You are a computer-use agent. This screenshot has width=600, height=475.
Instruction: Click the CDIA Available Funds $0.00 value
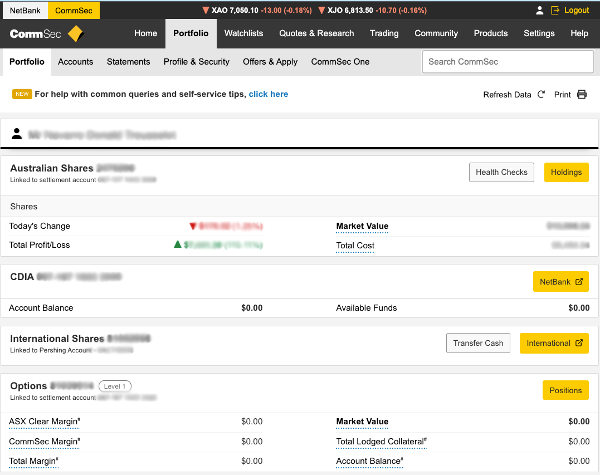click(x=579, y=308)
